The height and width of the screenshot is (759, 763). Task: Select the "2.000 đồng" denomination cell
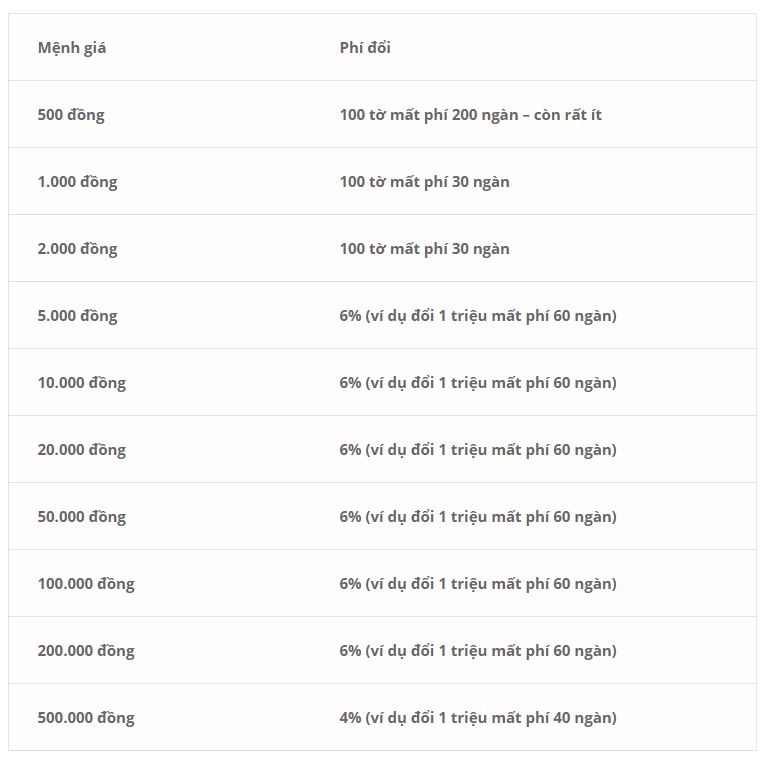pyautogui.click(x=77, y=249)
